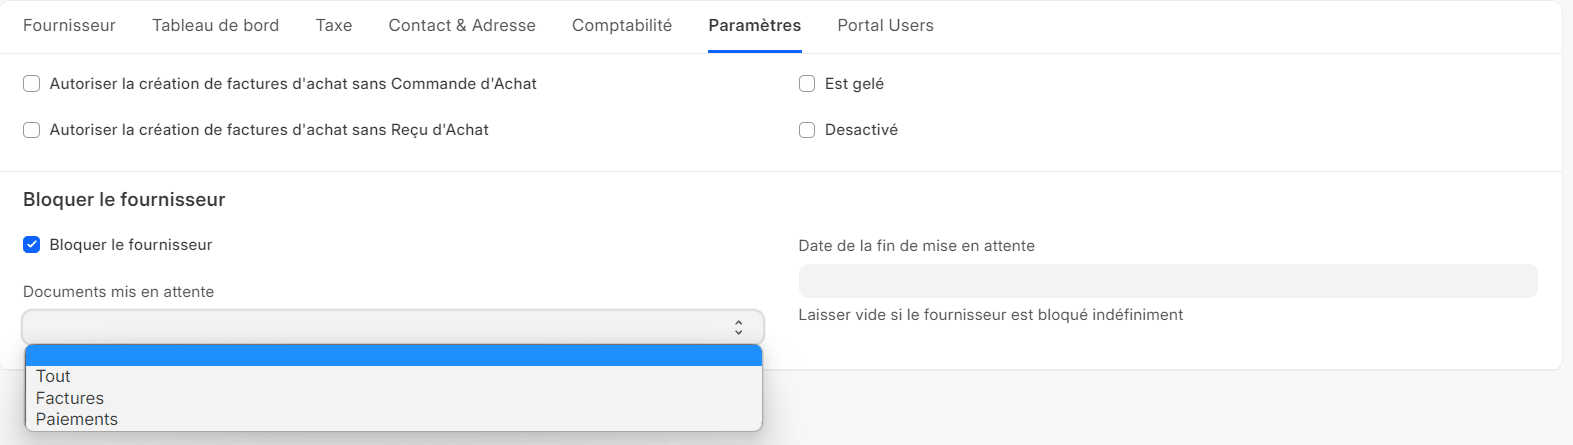This screenshot has width=1573, height=445.
Task: Go to the Taxe tab
Action: pyautogui.click(x=334, y=25)
